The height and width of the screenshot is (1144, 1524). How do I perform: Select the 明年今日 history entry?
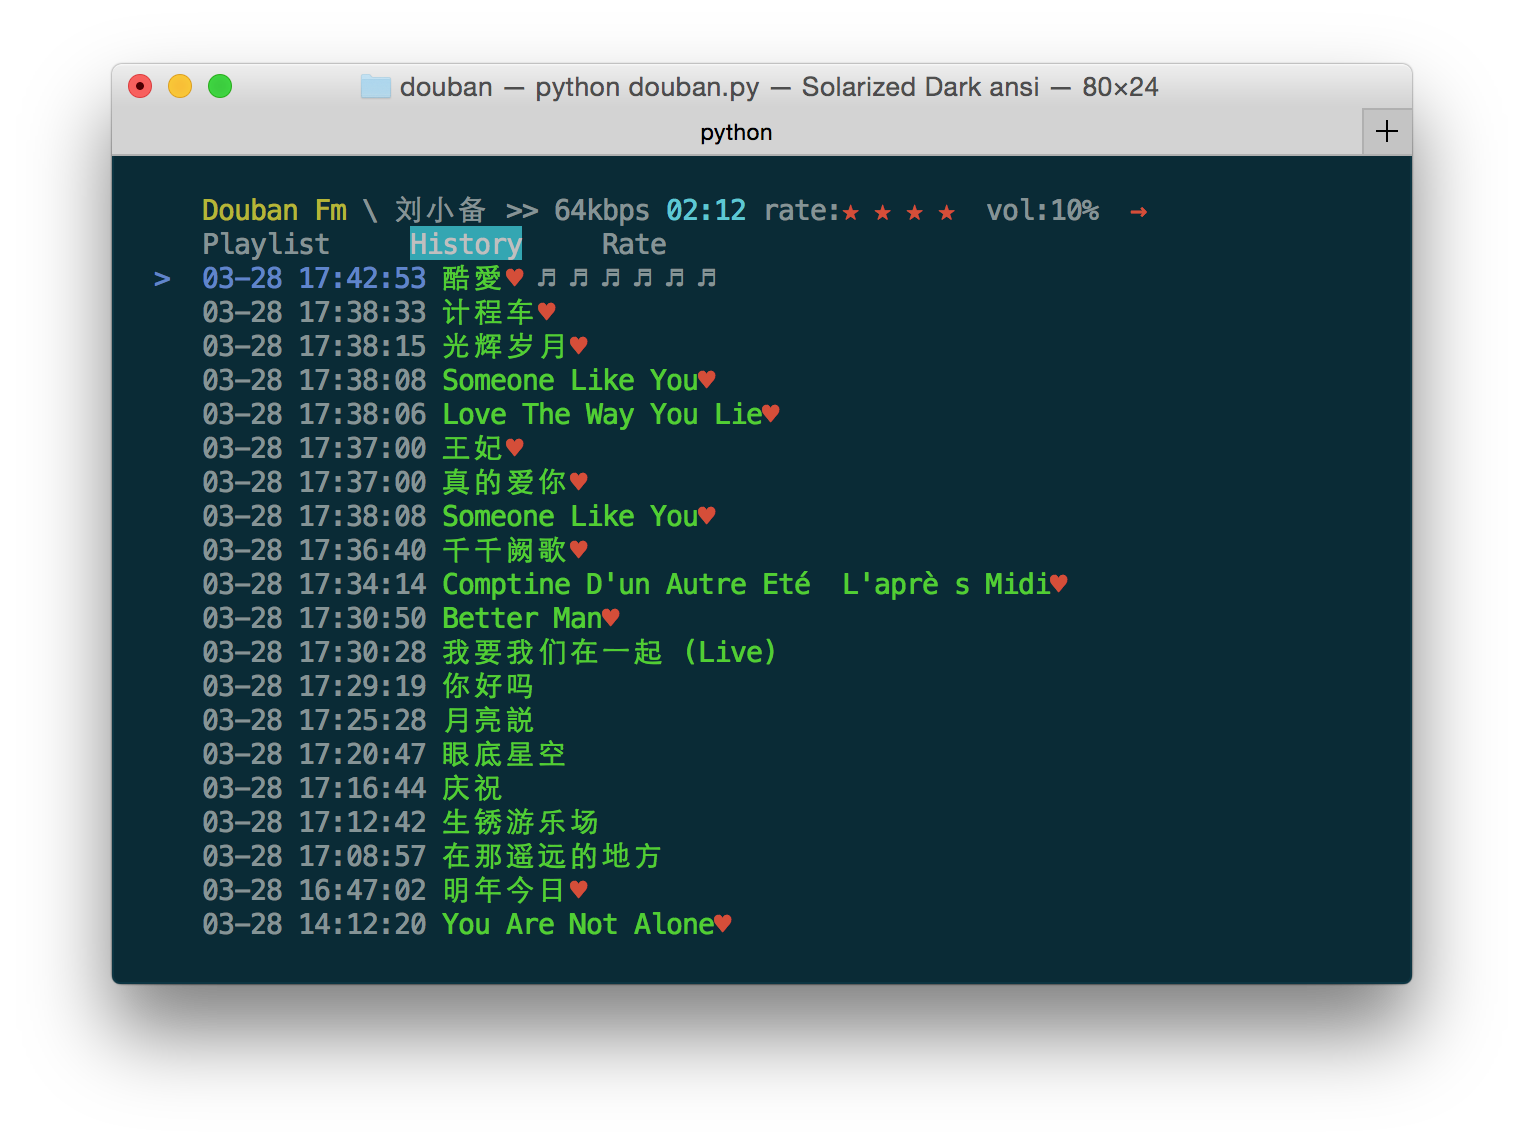[395, 890]
